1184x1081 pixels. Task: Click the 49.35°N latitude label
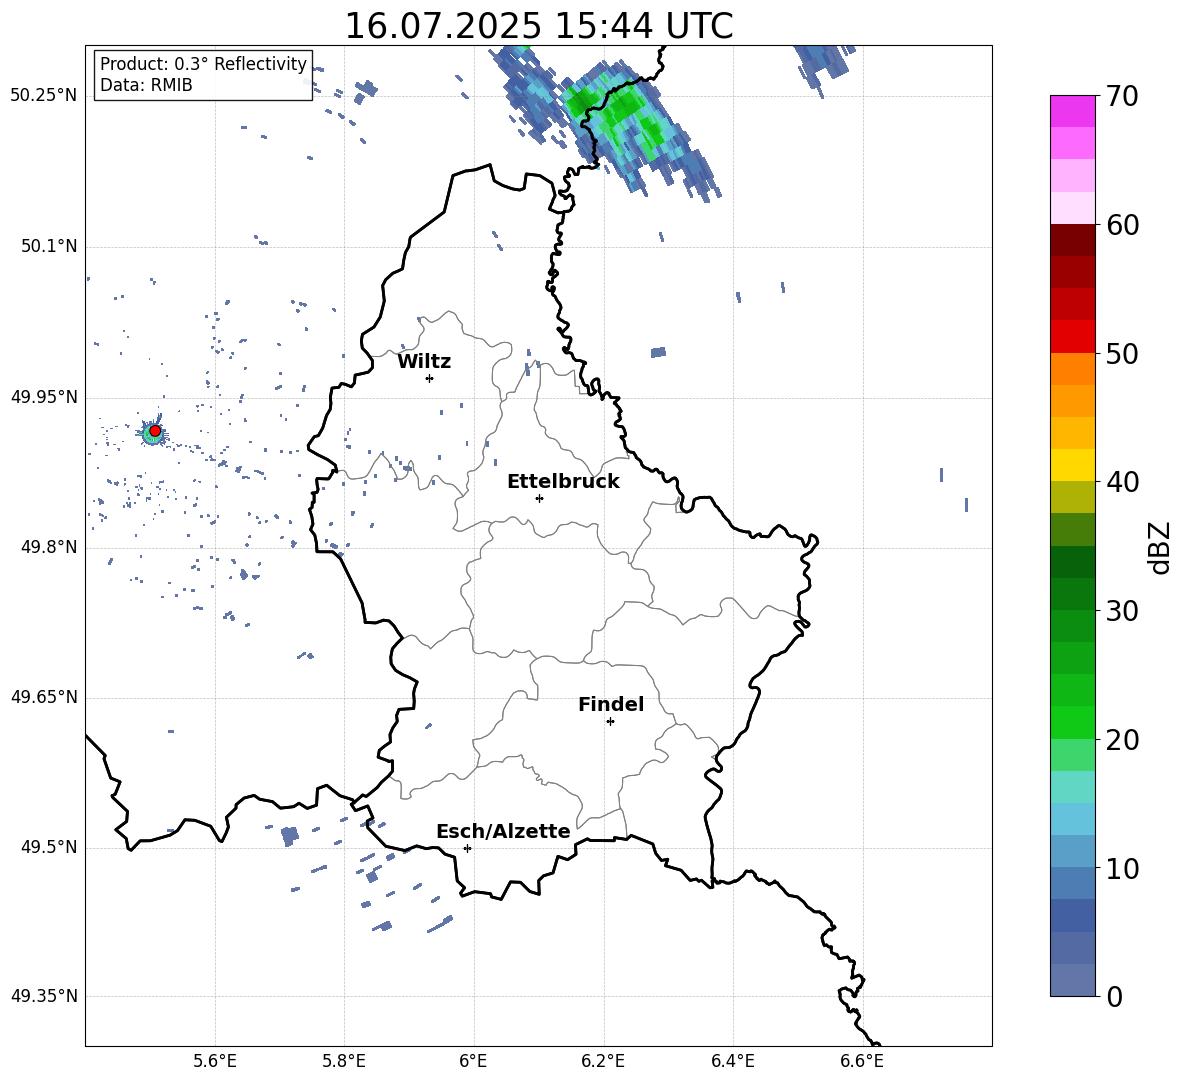click(x=44, y=996)
